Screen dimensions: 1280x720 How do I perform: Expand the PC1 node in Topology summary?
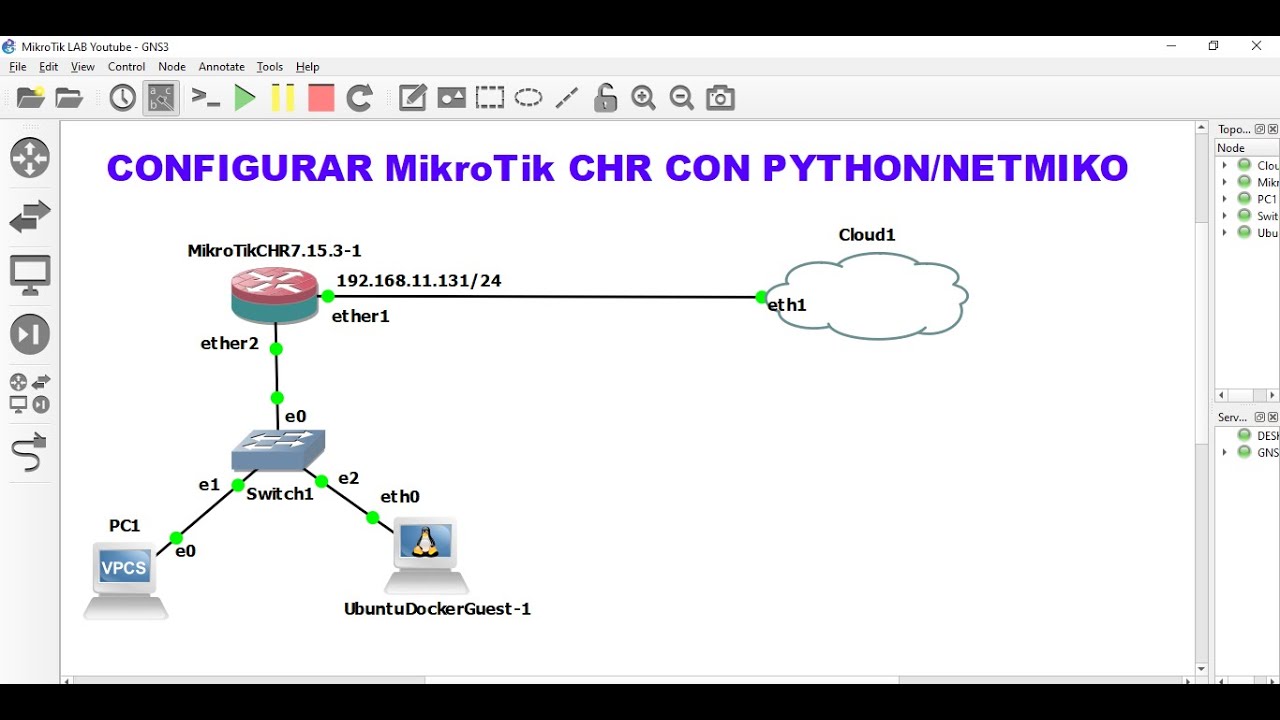click(x=1225, y=198)
